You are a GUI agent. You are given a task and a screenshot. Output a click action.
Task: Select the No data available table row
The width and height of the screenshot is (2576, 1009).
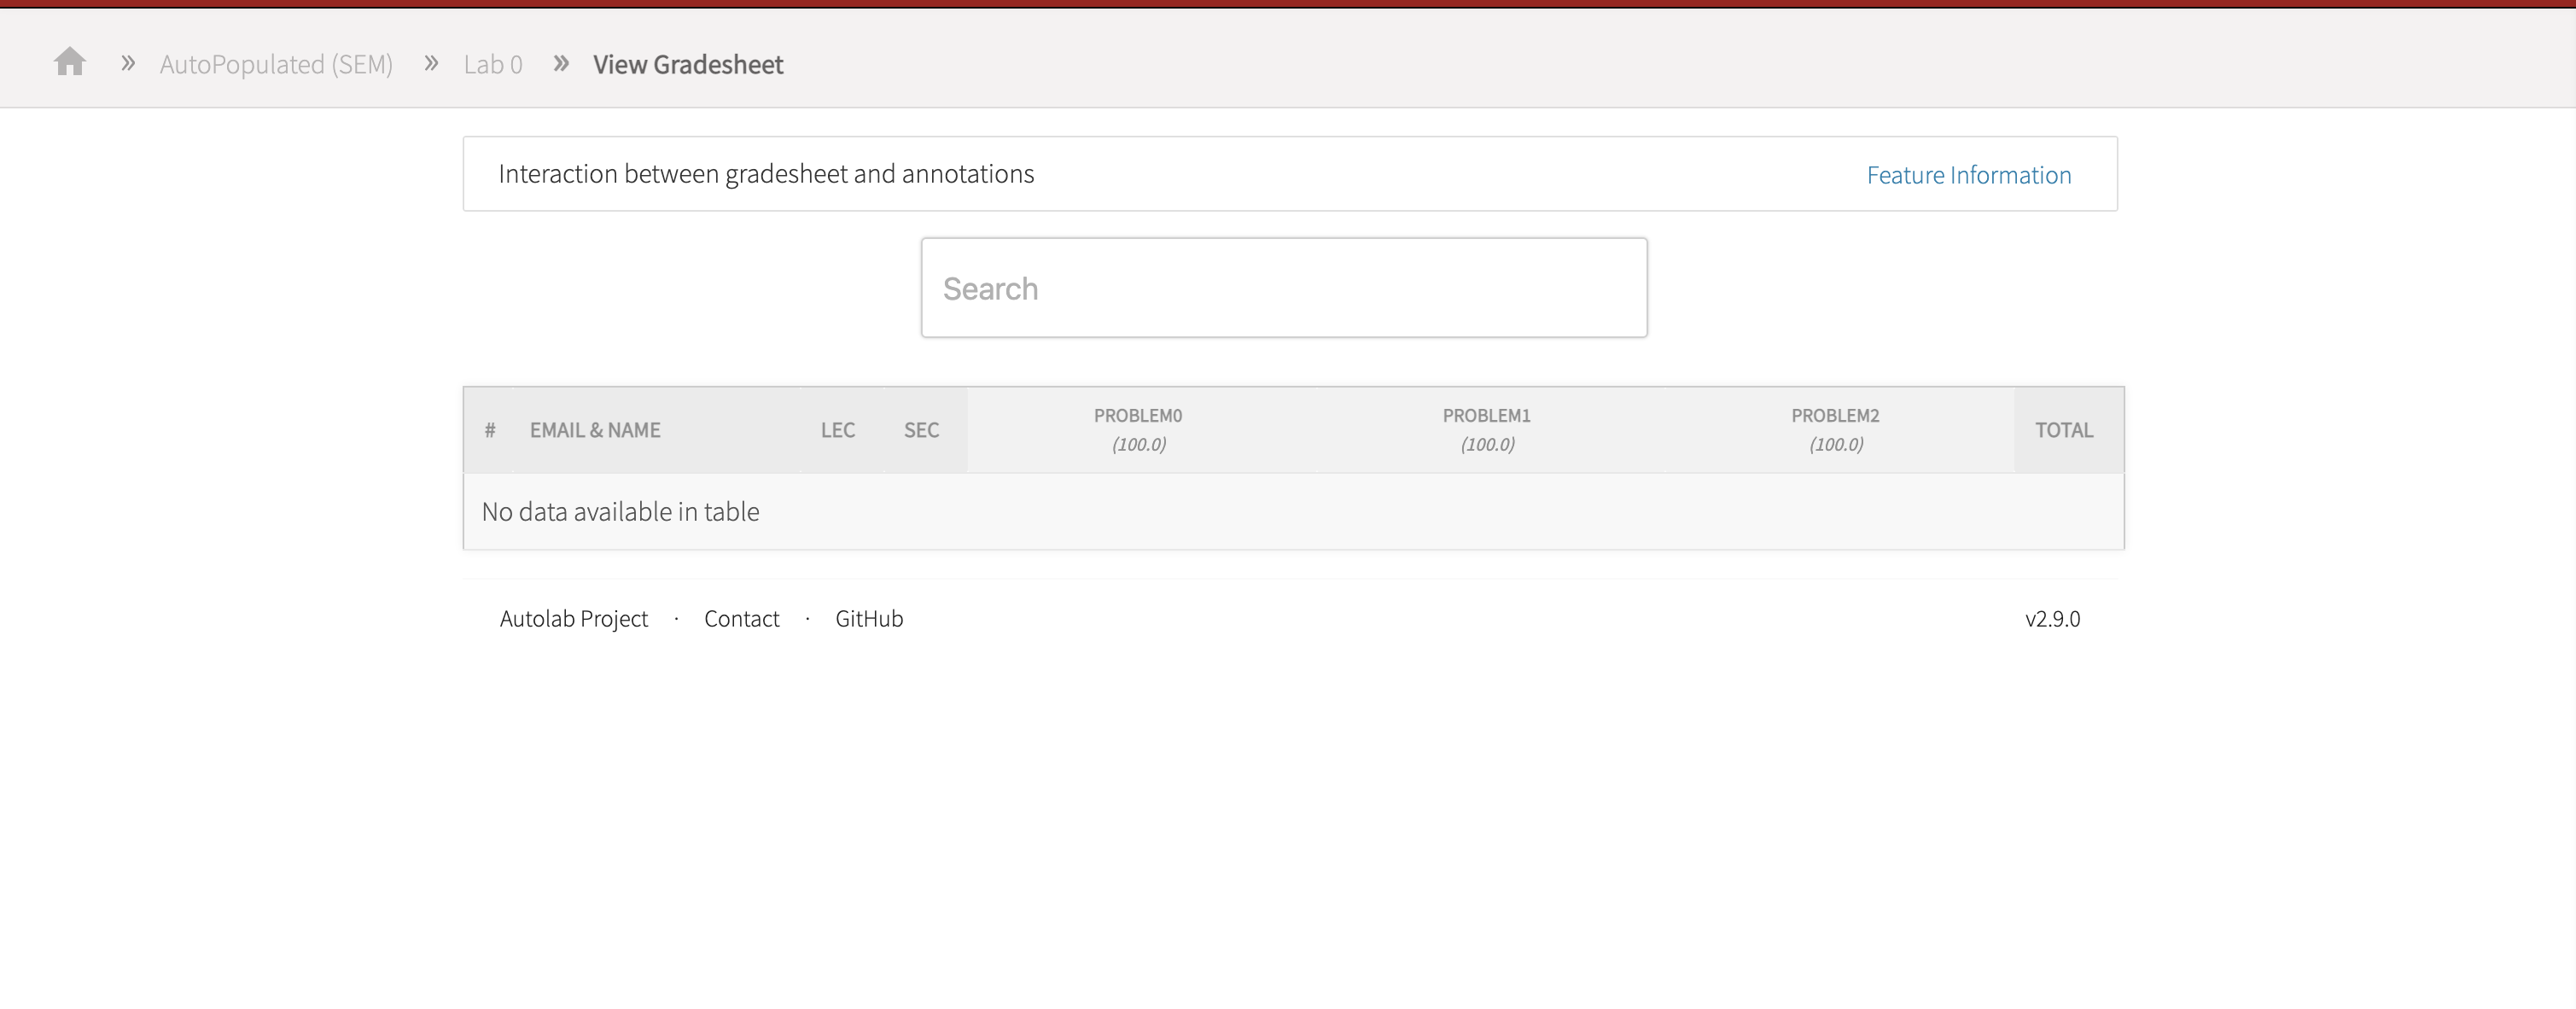(620, 511)
